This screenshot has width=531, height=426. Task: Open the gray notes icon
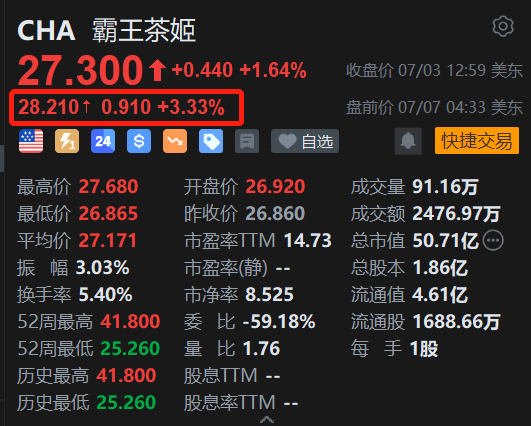pyautogui.click(x=247, y=141)
